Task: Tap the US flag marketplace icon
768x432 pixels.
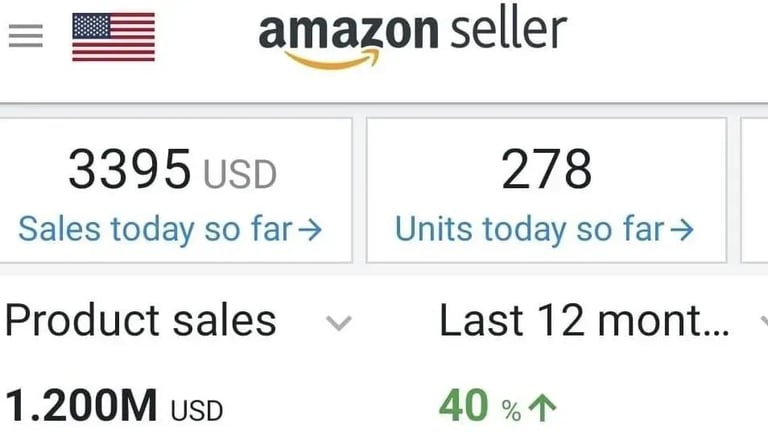Action: 114,37
